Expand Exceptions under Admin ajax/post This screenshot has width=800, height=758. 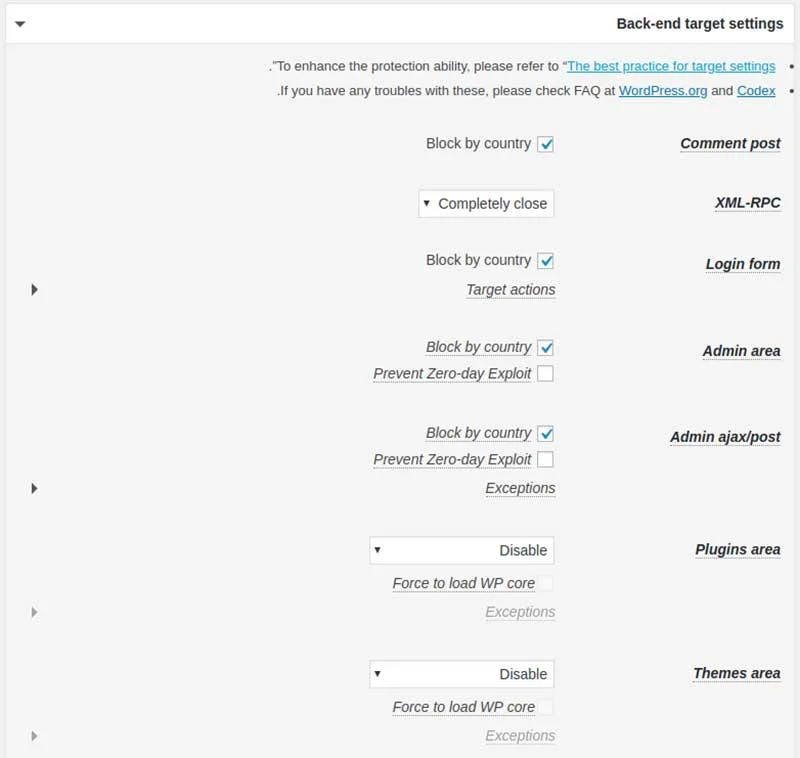point(34,488)
